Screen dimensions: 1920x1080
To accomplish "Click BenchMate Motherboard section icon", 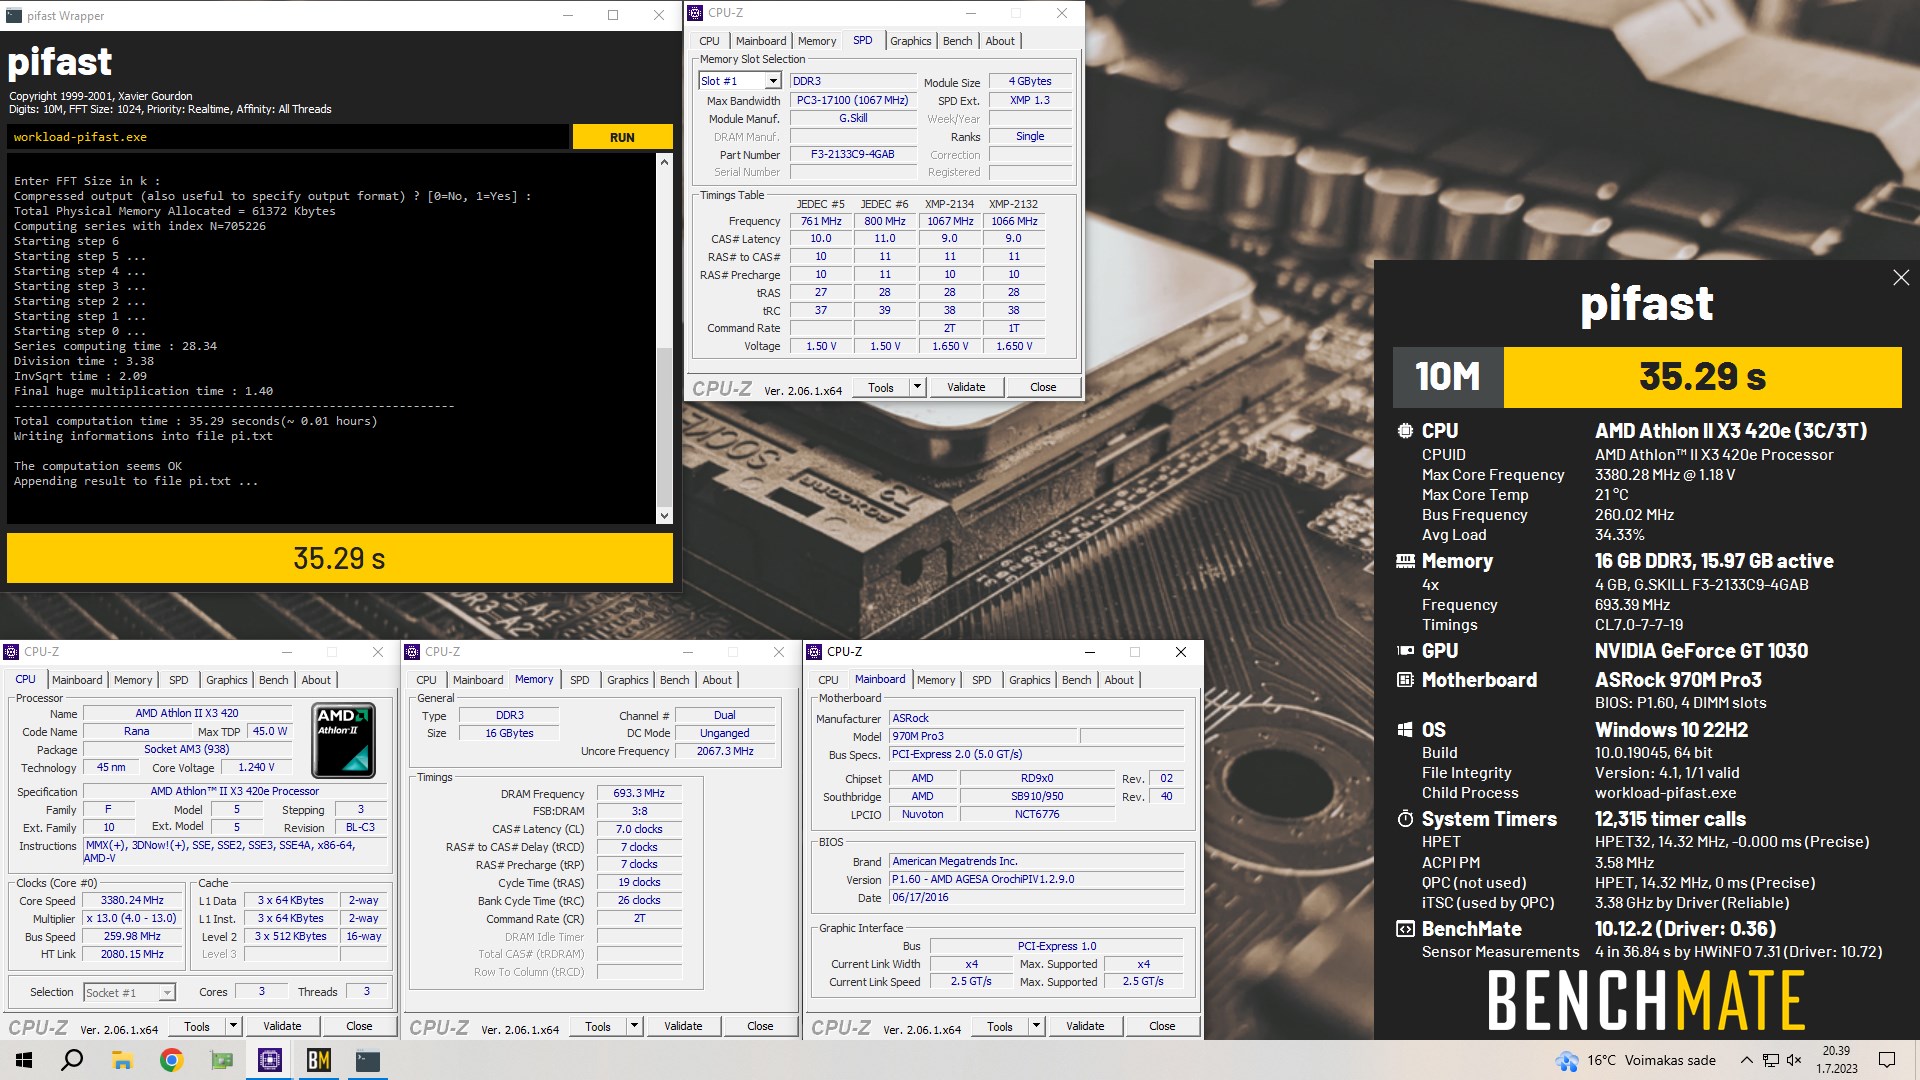I will coord(1405,680).
